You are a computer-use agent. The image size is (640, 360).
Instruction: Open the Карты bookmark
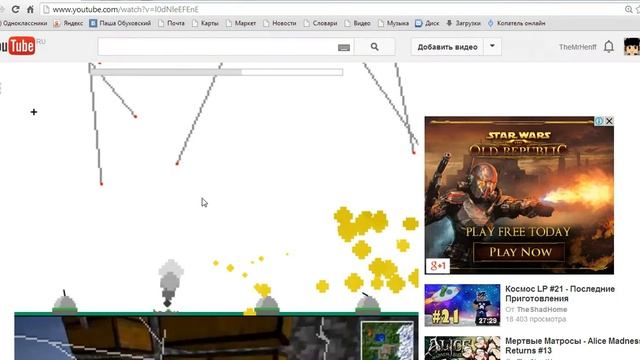click(205, 23)
